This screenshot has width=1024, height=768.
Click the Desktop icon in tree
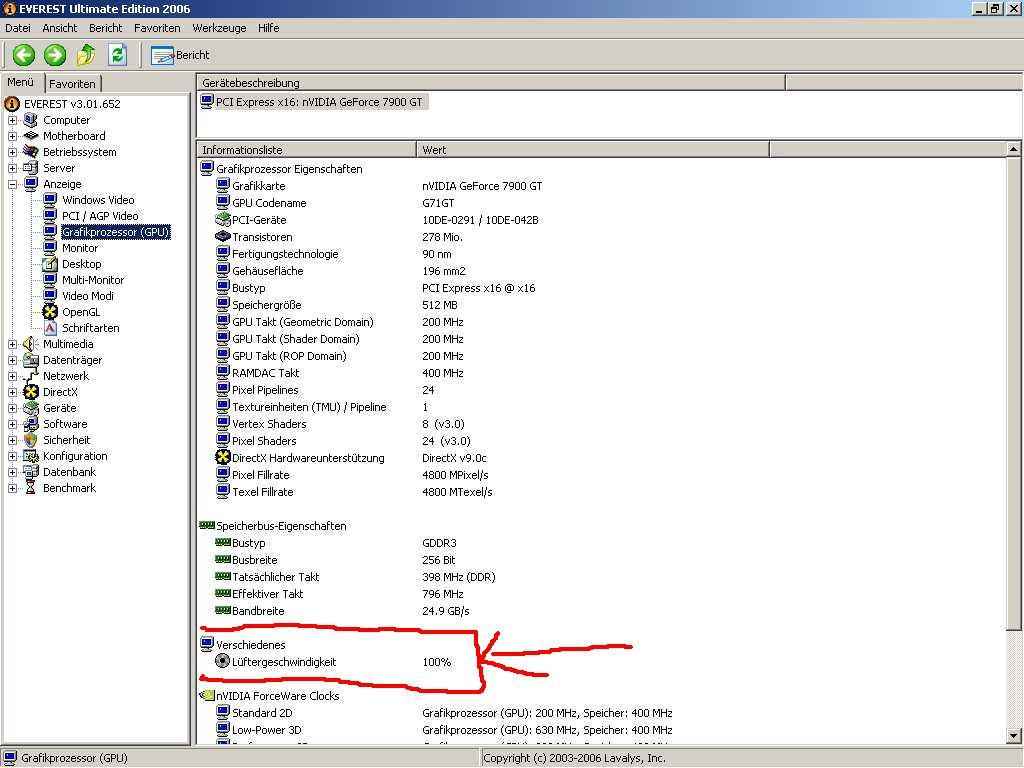[x=50, y=264]
